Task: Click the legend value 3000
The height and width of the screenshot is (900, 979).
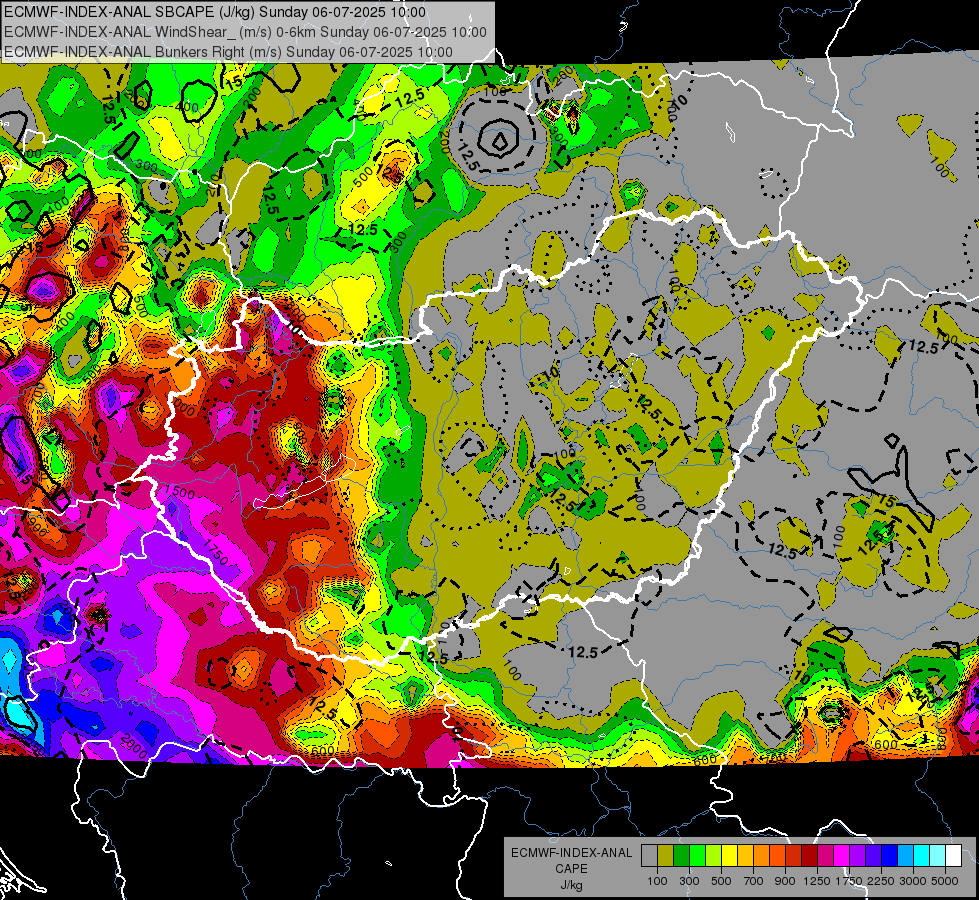Action: coord(913,881)
